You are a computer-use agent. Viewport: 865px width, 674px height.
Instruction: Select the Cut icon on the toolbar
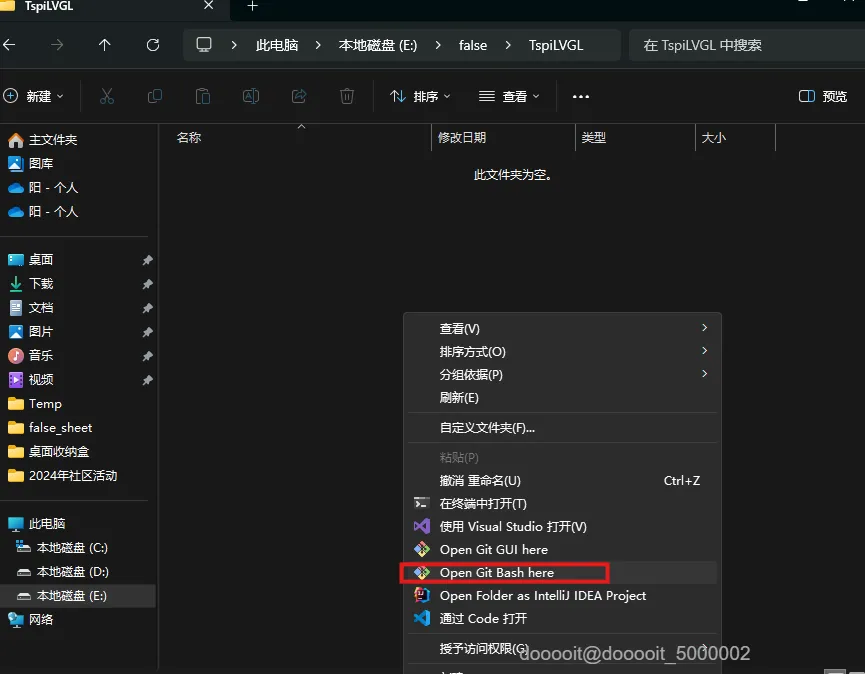pyautogui.click(x=107, y=95)
